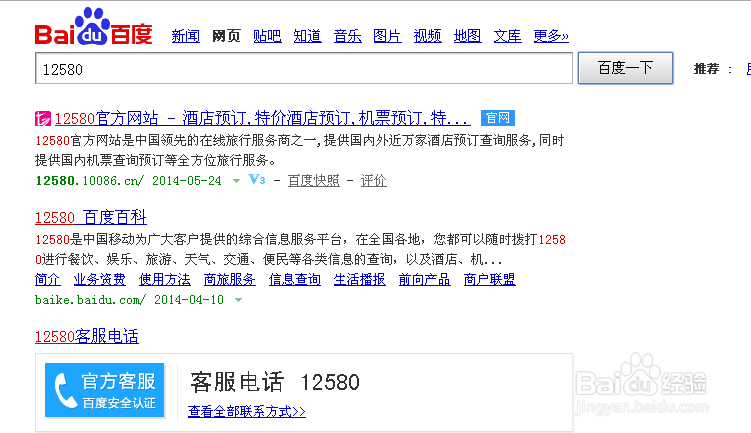Open the 商旅服务 sublink
The height and width of the screenshot is (433, 751).
tap(230, 279)
